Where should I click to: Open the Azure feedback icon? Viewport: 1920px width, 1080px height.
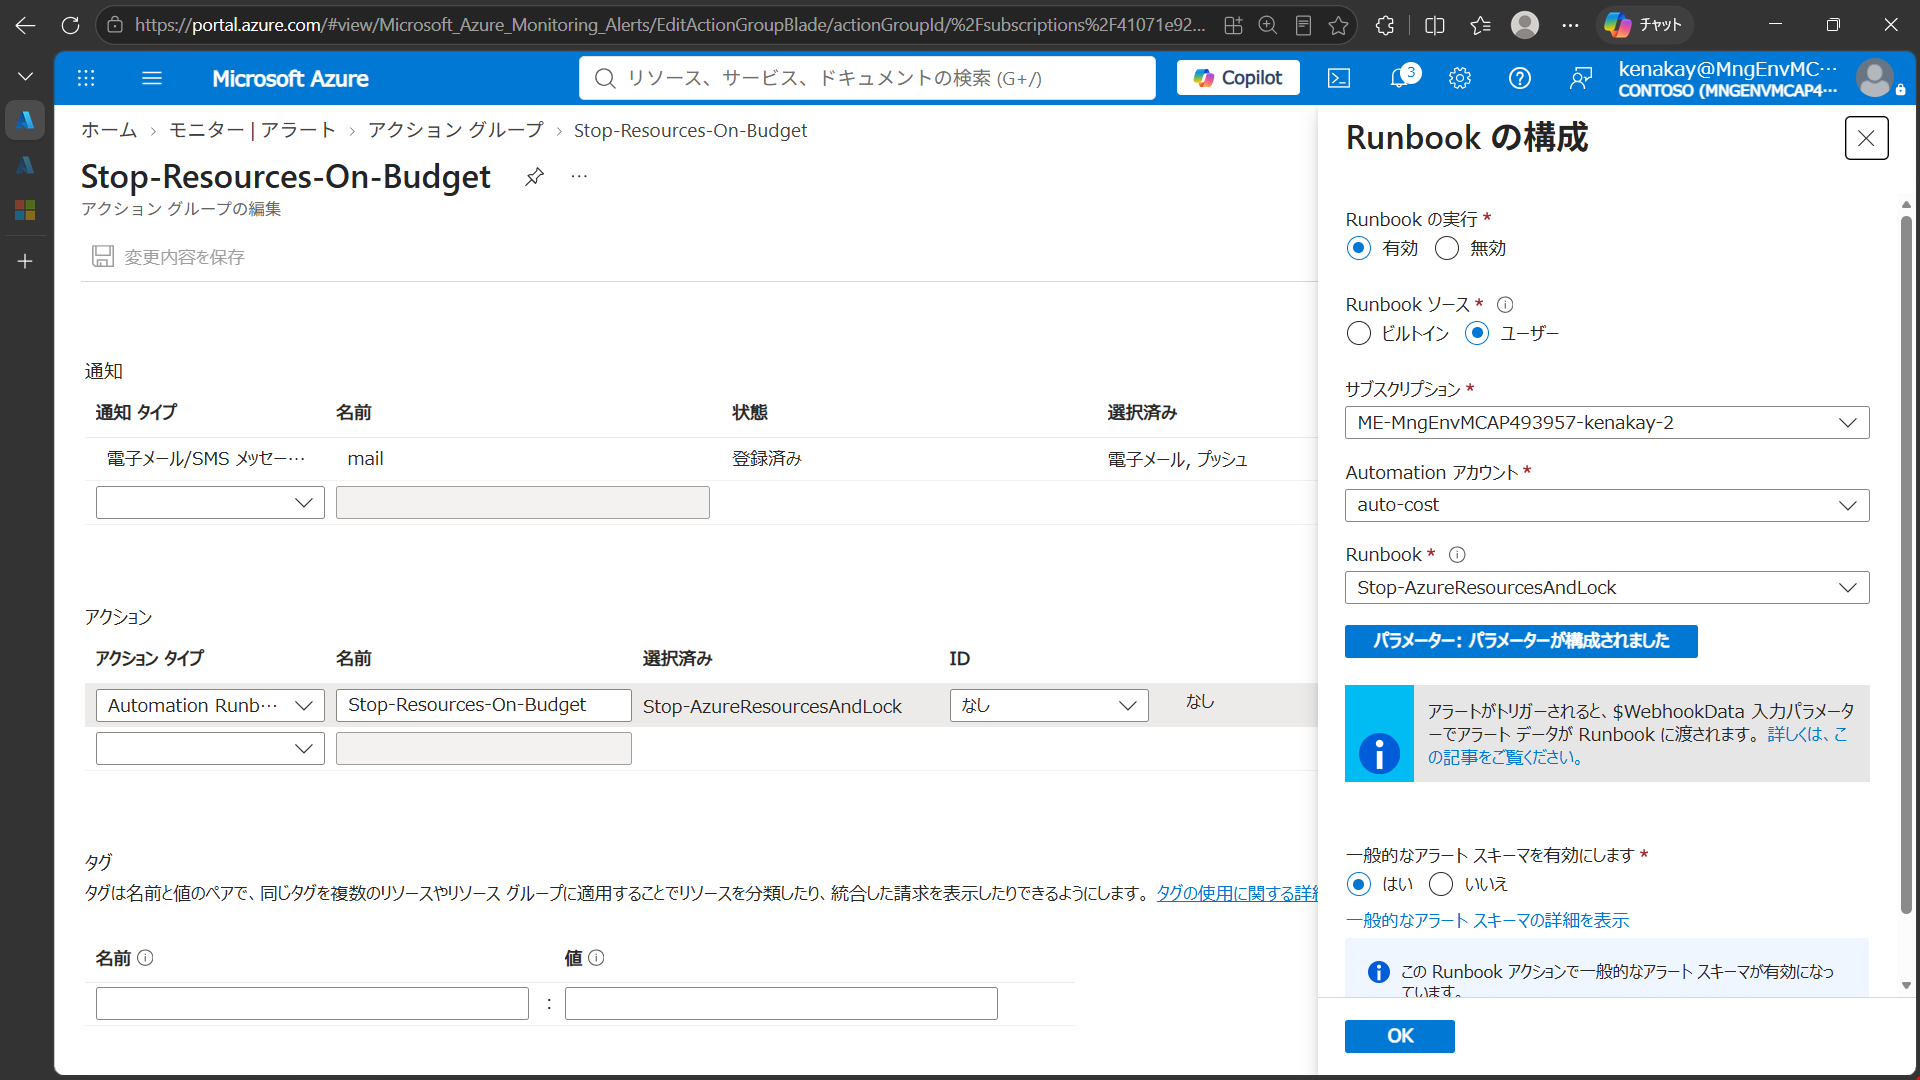1580,78
